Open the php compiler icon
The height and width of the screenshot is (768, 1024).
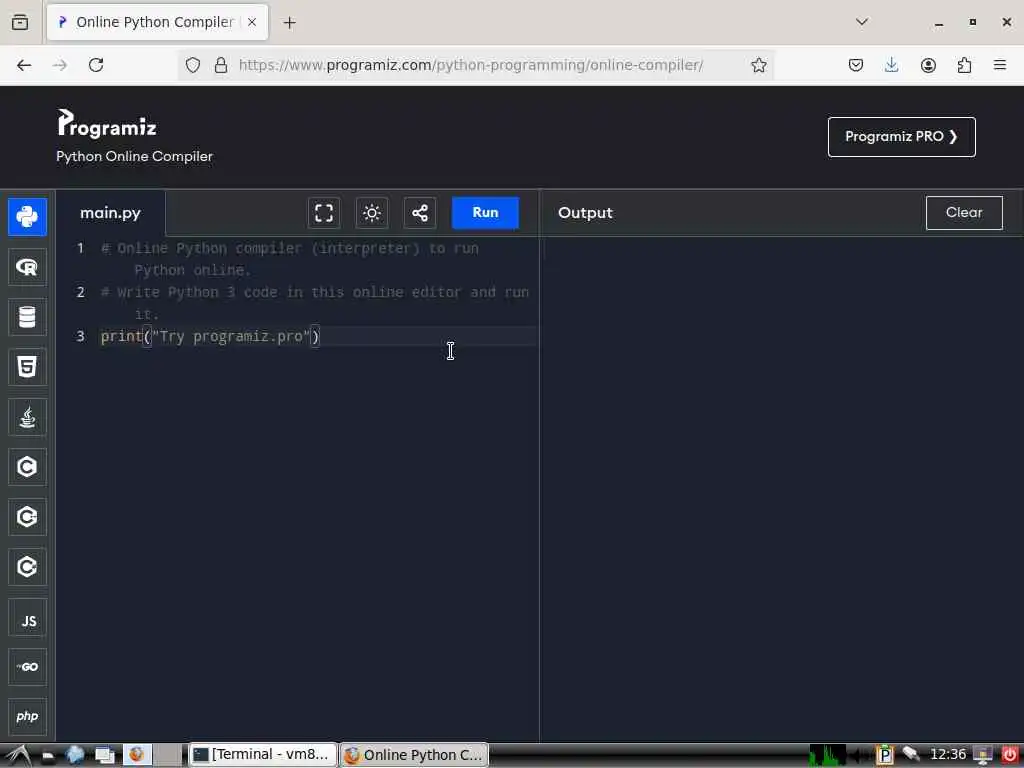pyautogui.click(x=27, y=717)
